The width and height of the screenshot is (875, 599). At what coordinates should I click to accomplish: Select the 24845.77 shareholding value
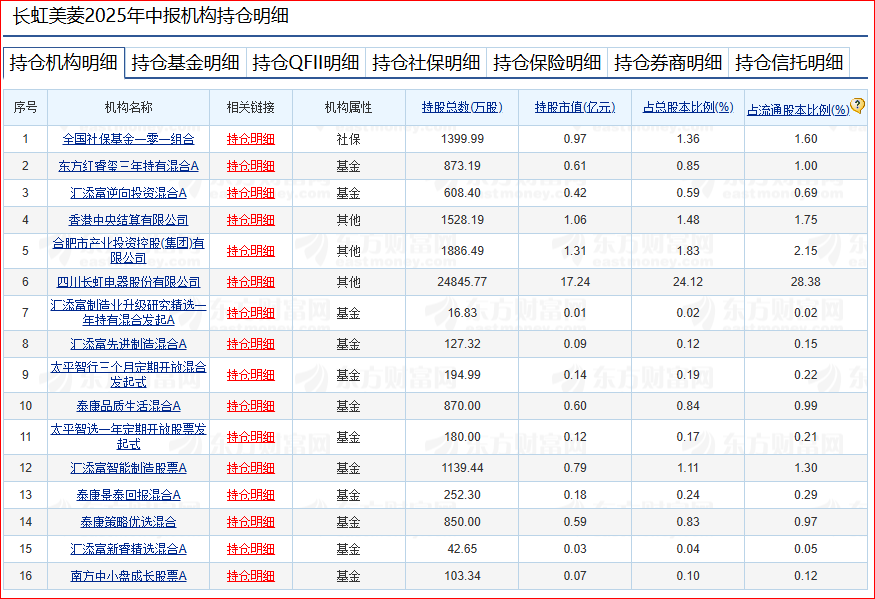(462, 282)
